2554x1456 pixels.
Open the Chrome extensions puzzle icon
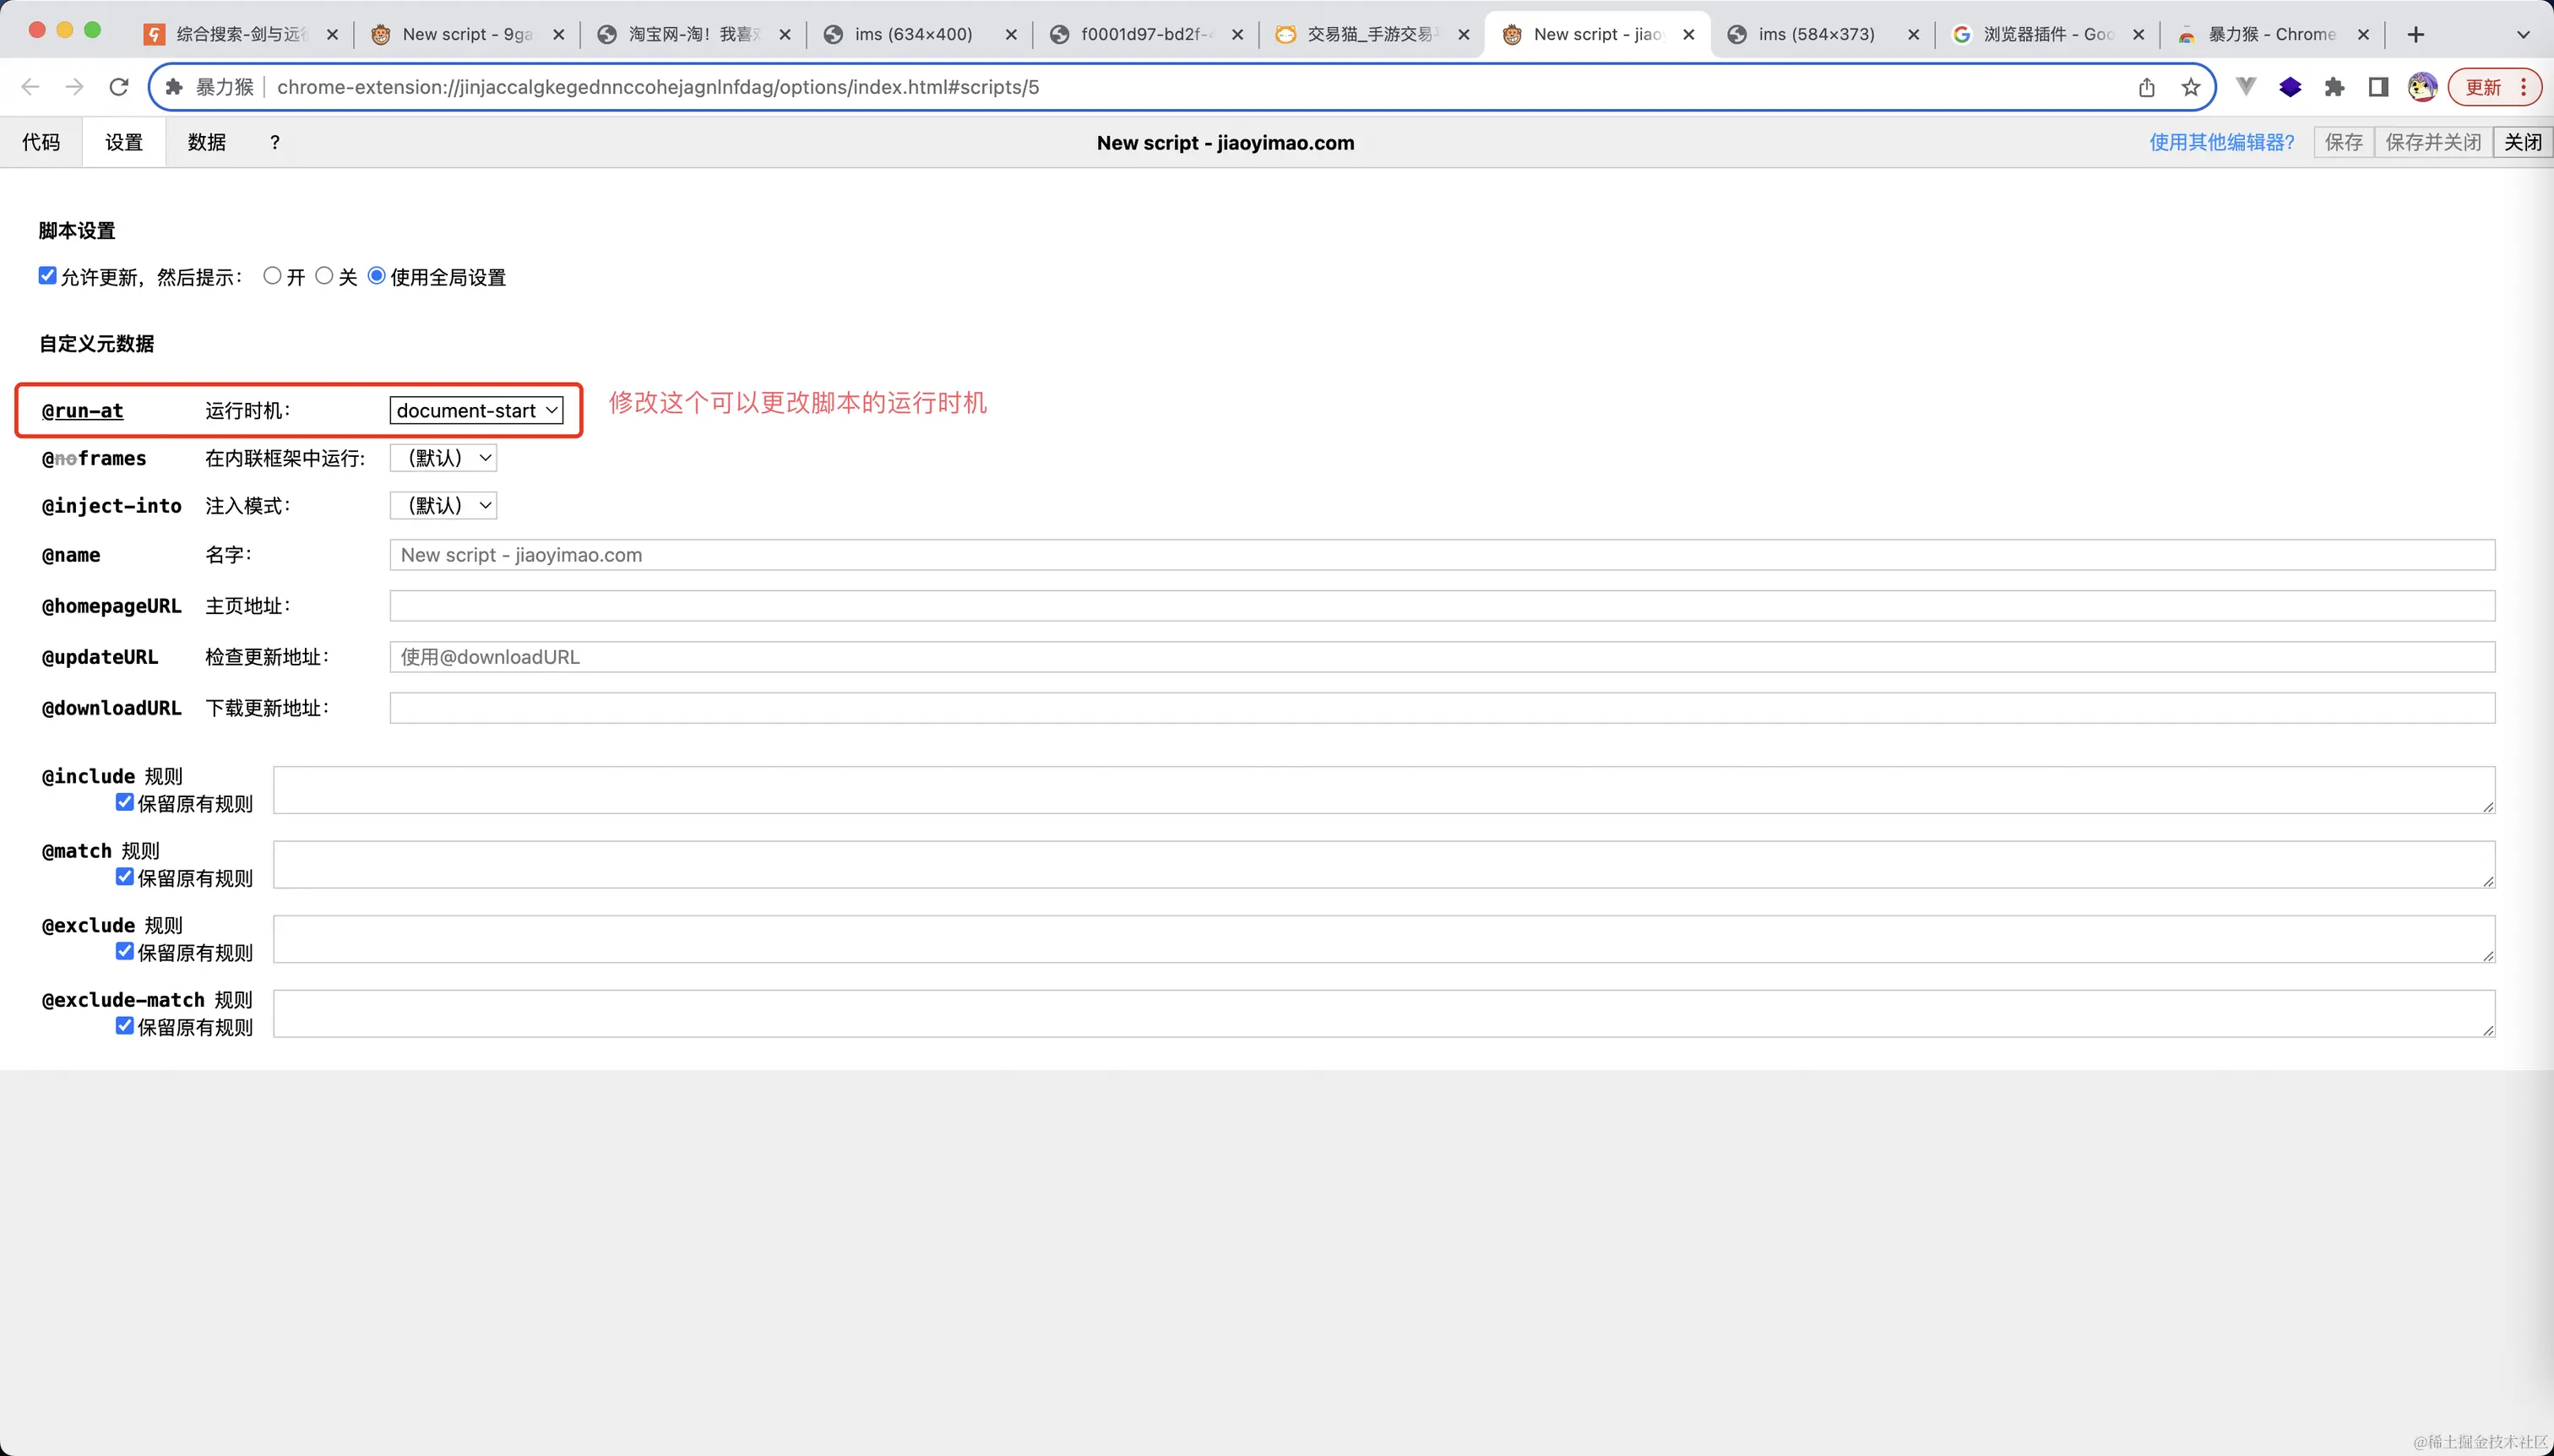[2334, 87]
